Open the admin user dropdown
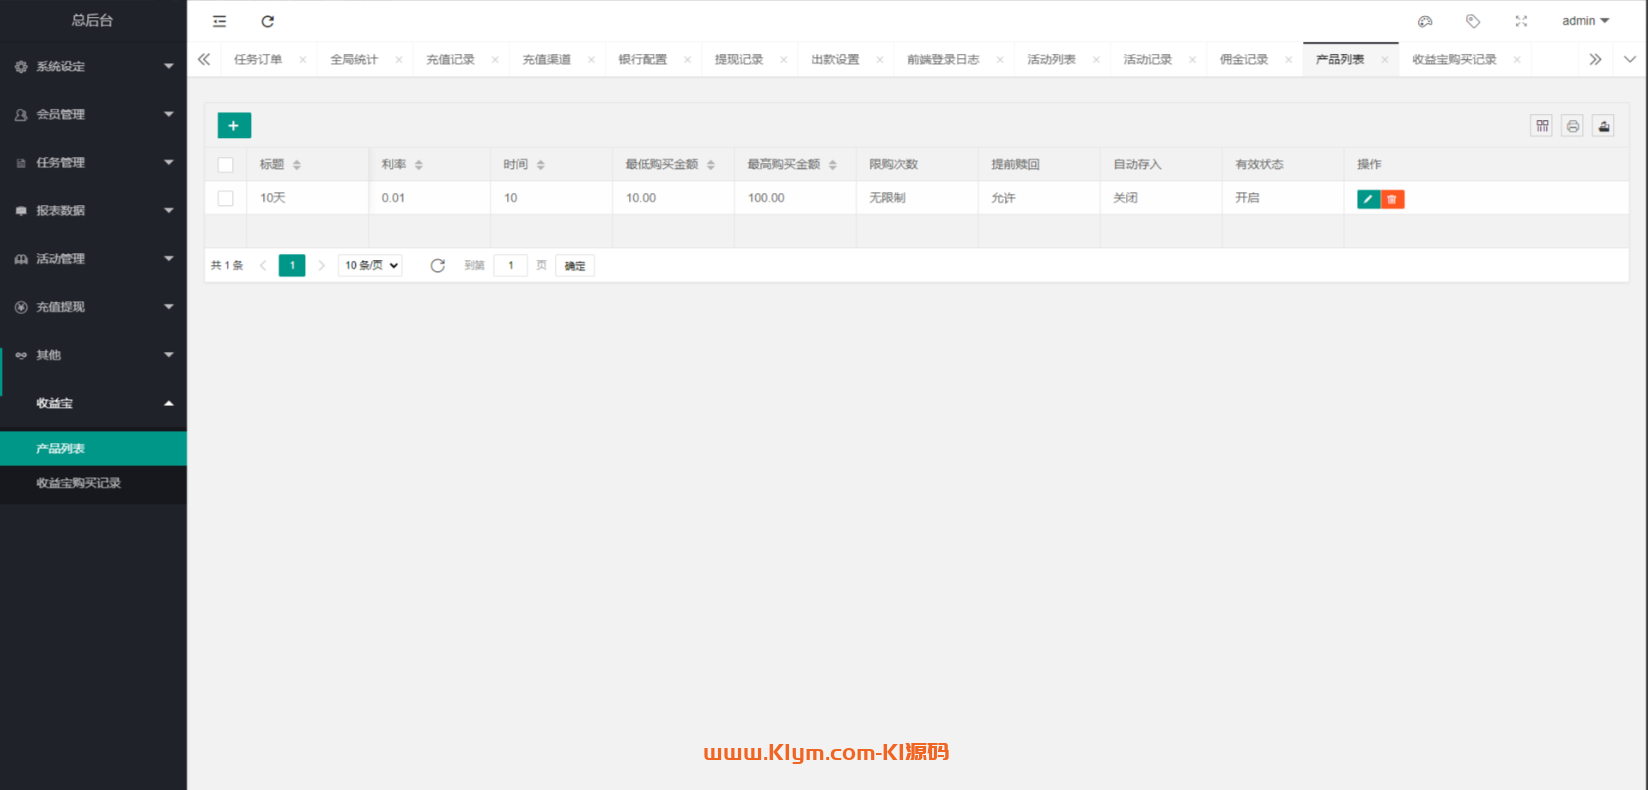1648x790 pixels. (x=1586, y=21)
